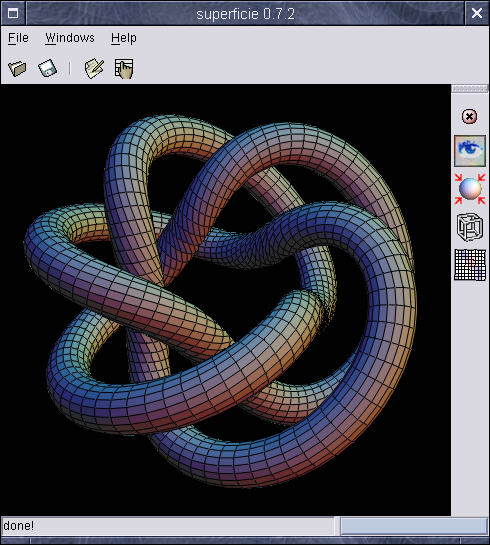Open the Help menu
The height and width of the screenshot is (545, 490).
click(x=124, y=38)
